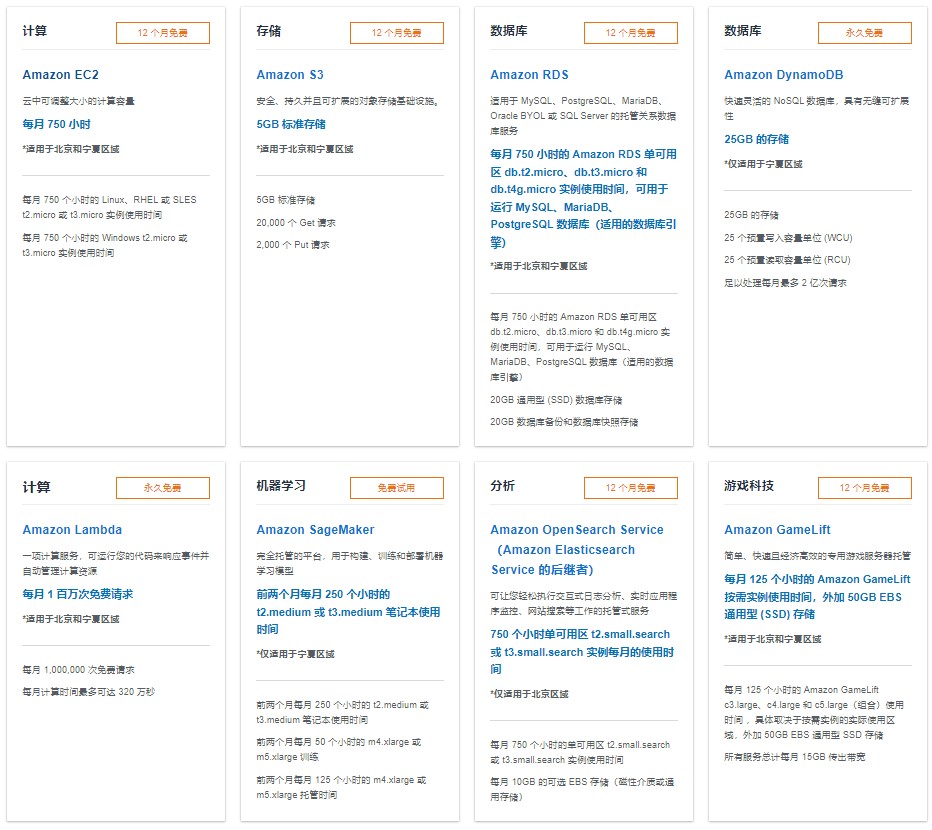Open the Amazon OpenSearch Service title link
932x830 pixels.
(577, 549)
